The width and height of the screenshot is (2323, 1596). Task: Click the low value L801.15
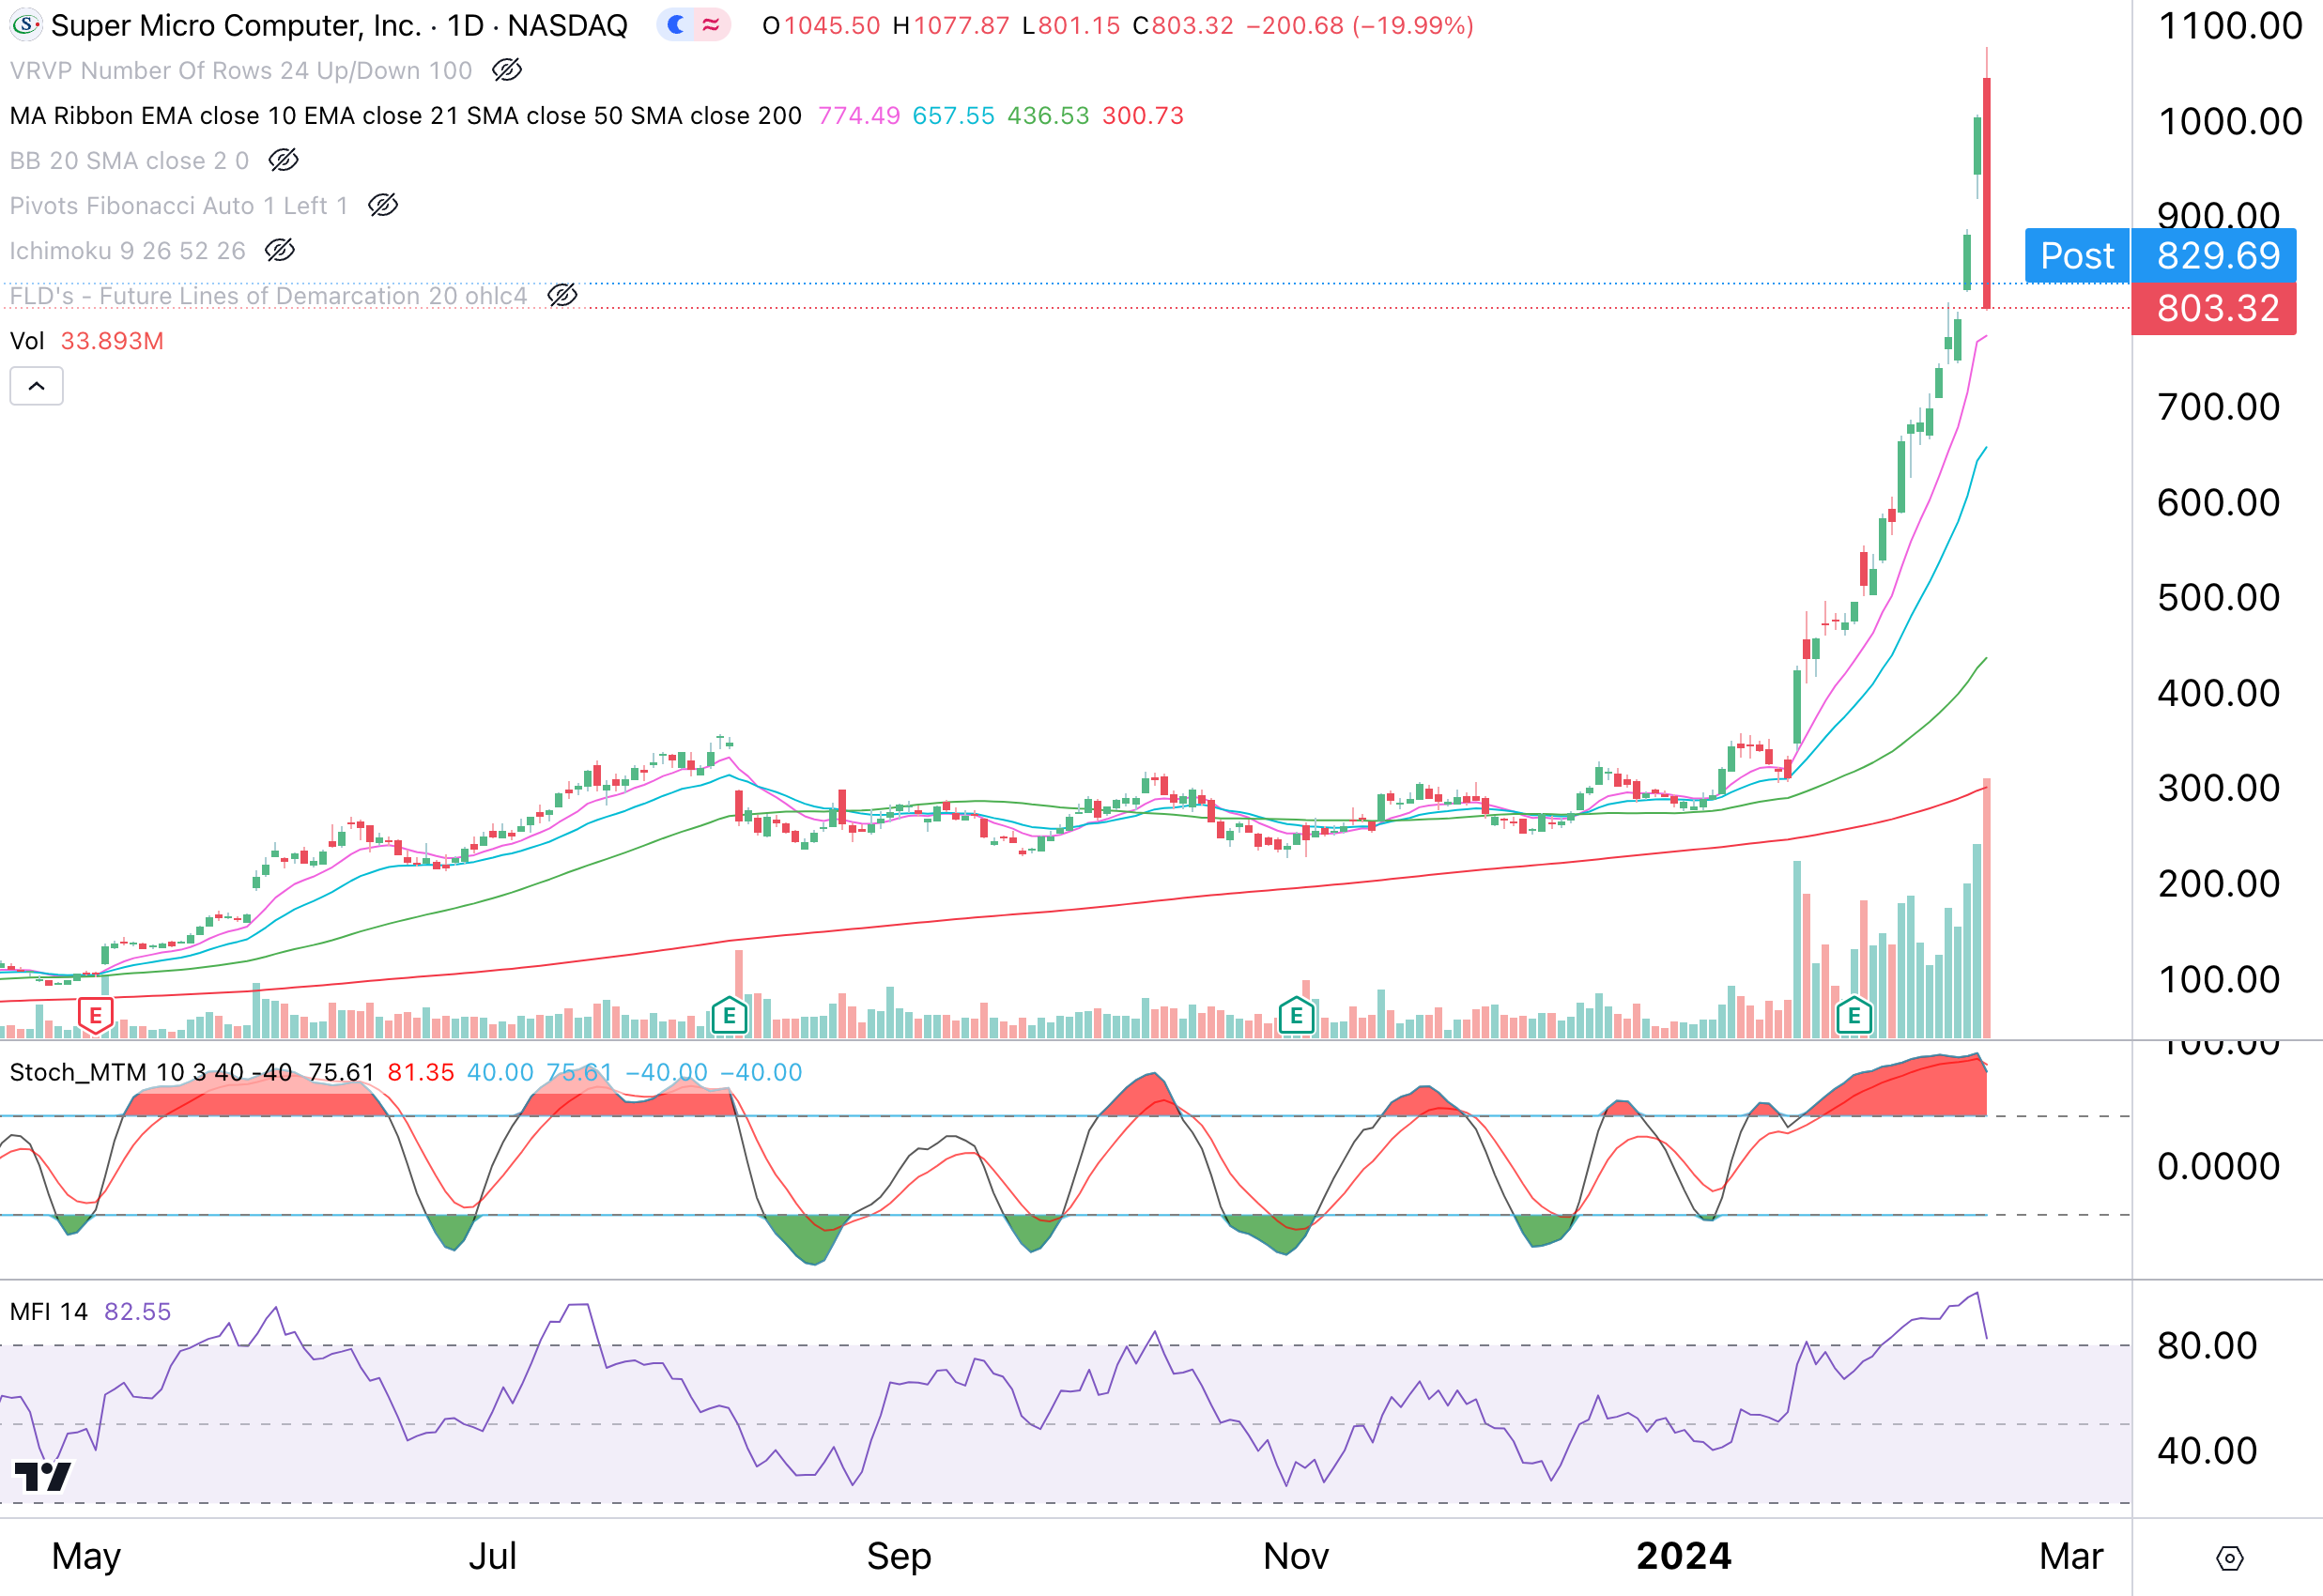tap(1071, 25)
